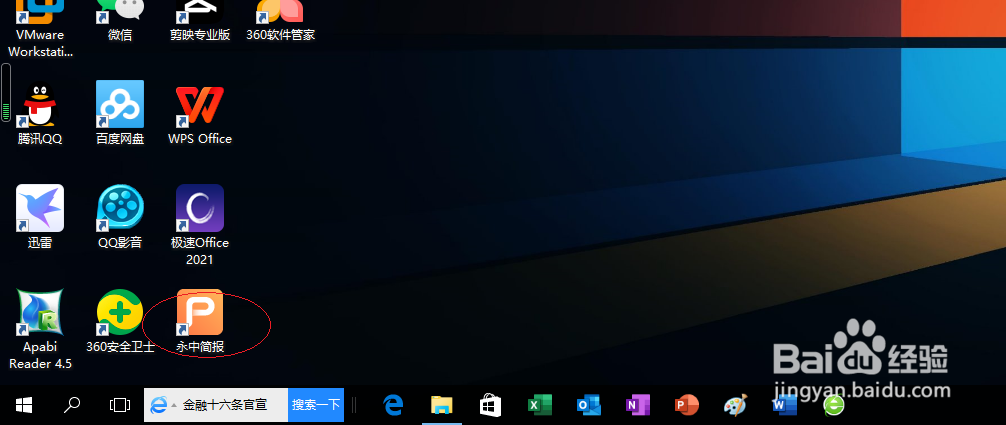Expand dropdown arrow beside IE logo
The height and width of the screenshot is (425, 1006).
(x=173, y=406)
